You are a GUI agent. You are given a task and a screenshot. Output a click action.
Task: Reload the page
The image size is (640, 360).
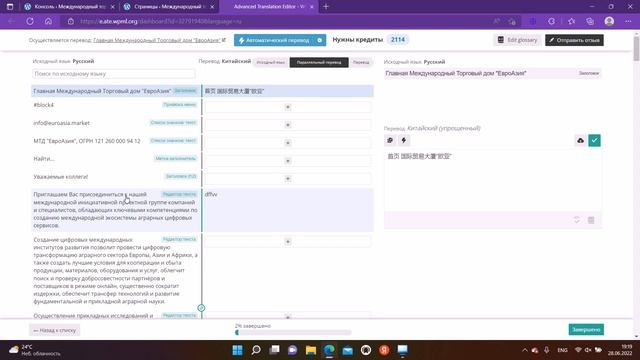pyautogui.click(x=30, y=21)
